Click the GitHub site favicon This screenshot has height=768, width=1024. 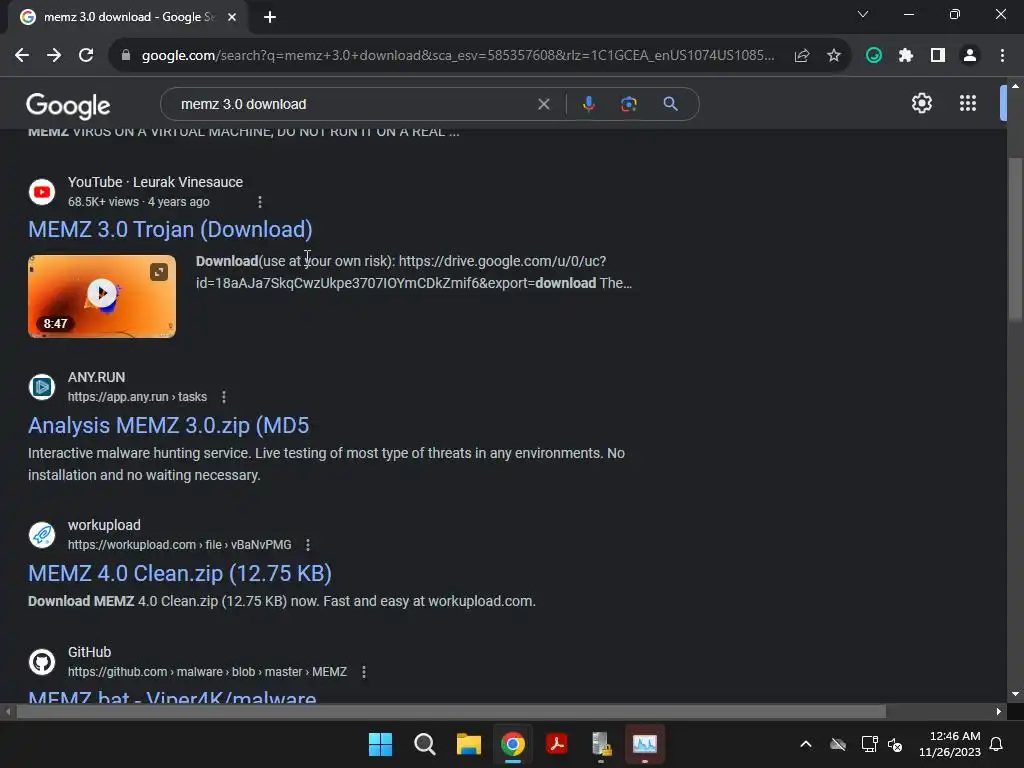(42, 662)
